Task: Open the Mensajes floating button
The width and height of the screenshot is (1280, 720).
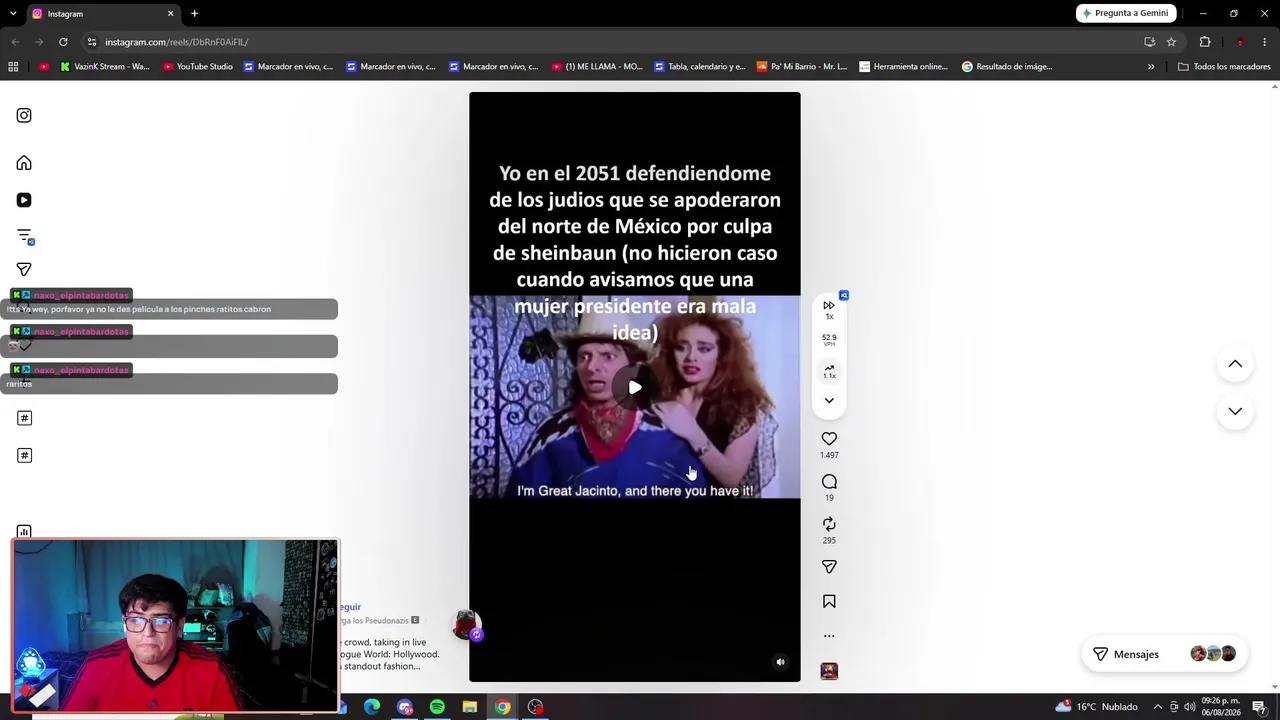Action: (1163, 654)
